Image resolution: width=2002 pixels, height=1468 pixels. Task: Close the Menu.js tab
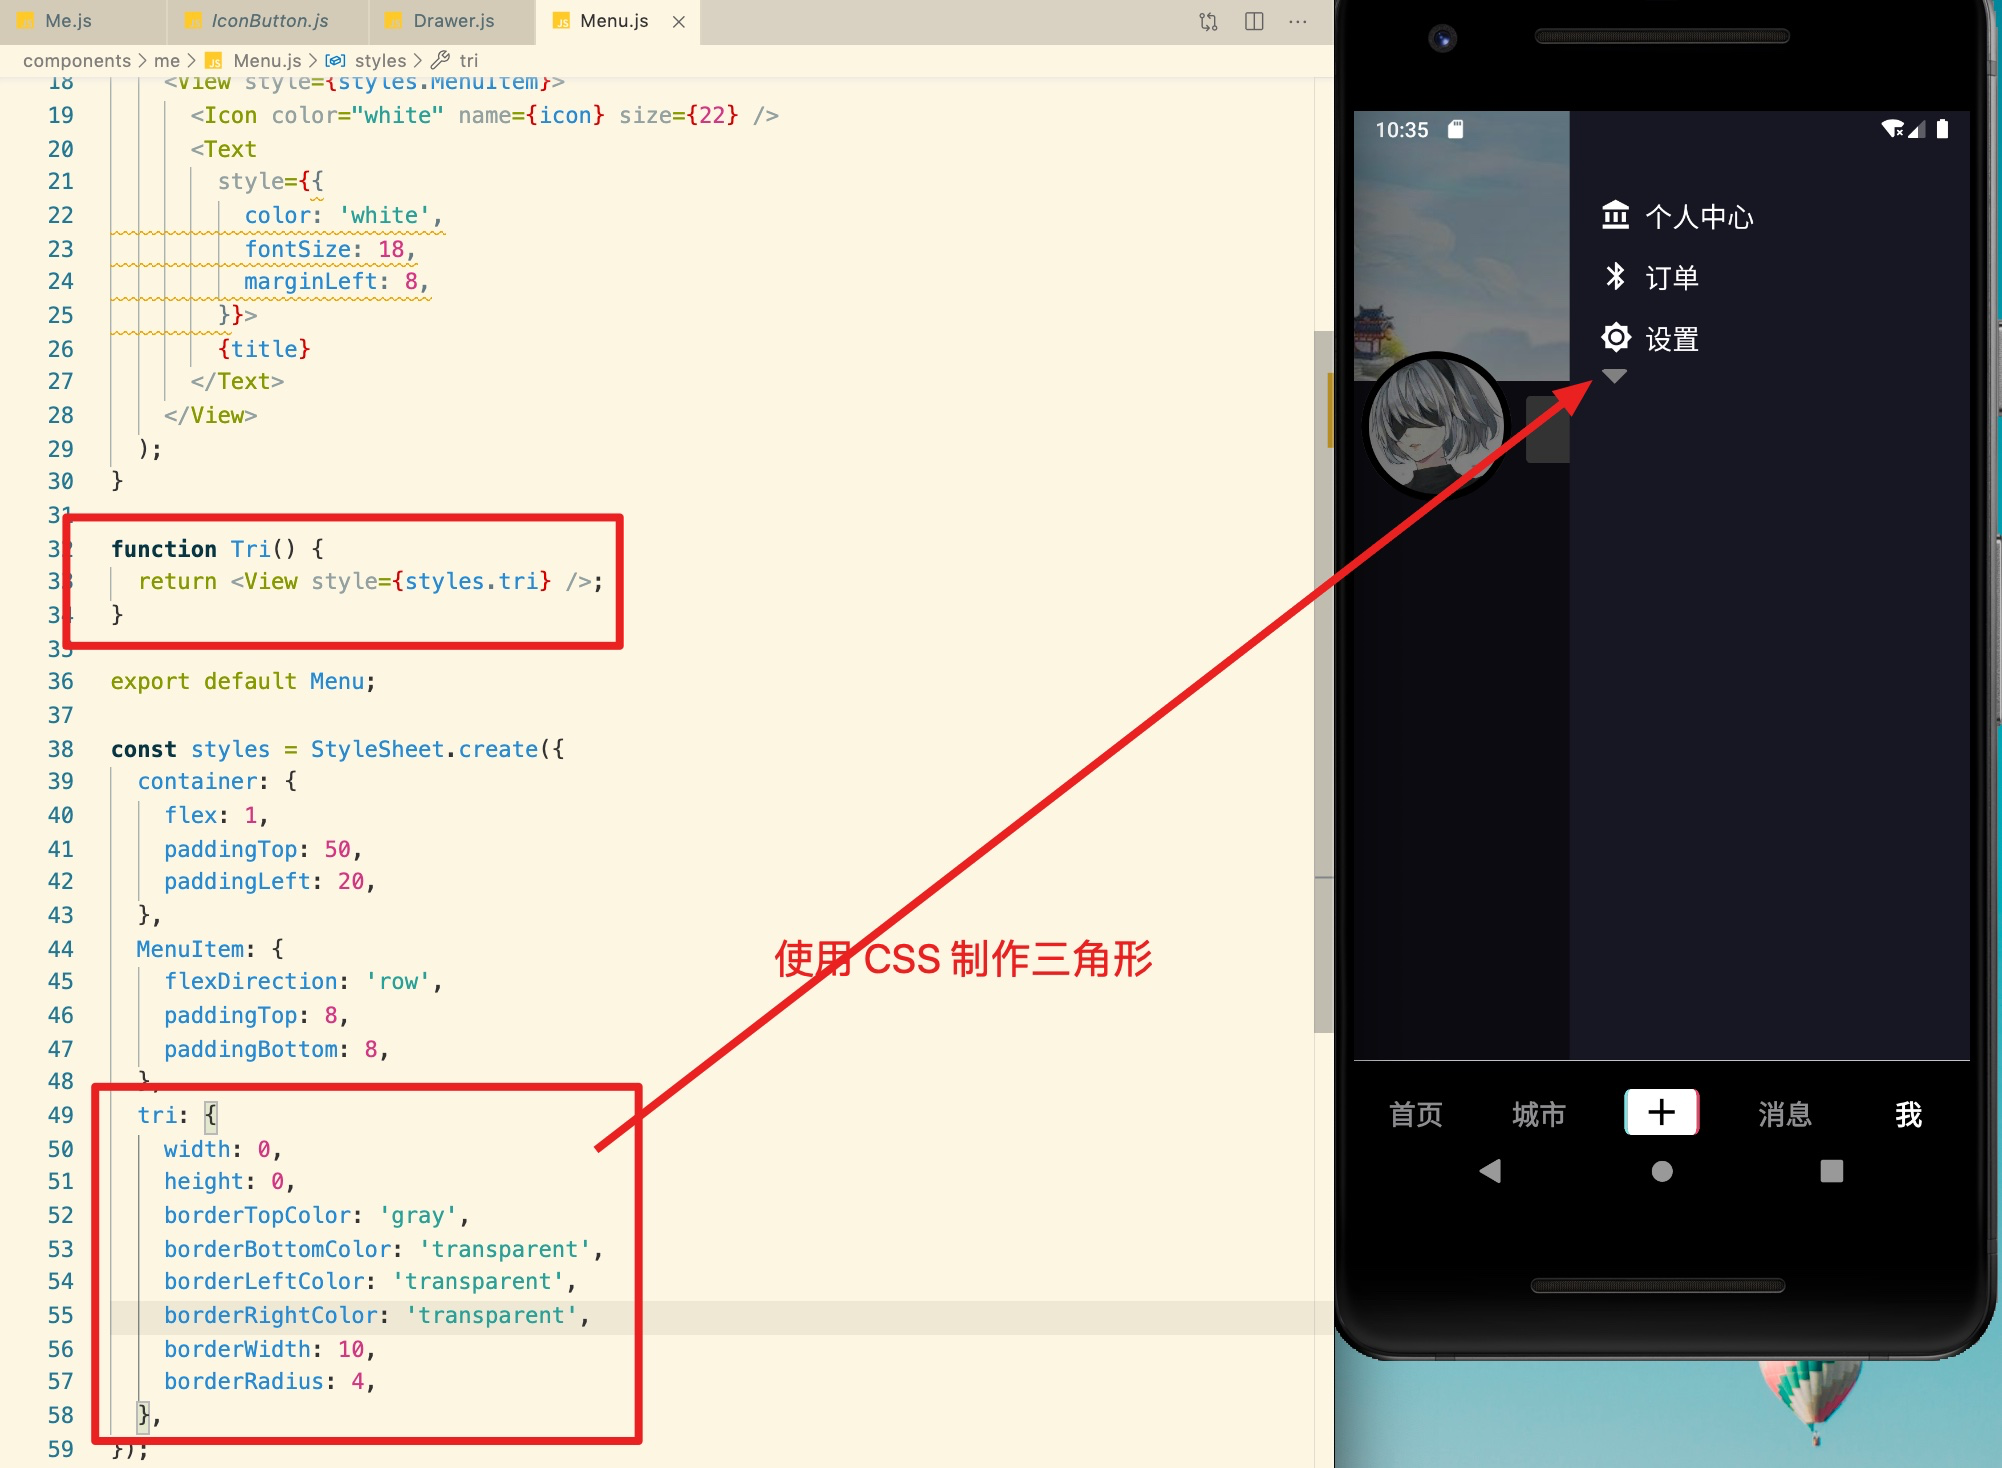(679, 22)
